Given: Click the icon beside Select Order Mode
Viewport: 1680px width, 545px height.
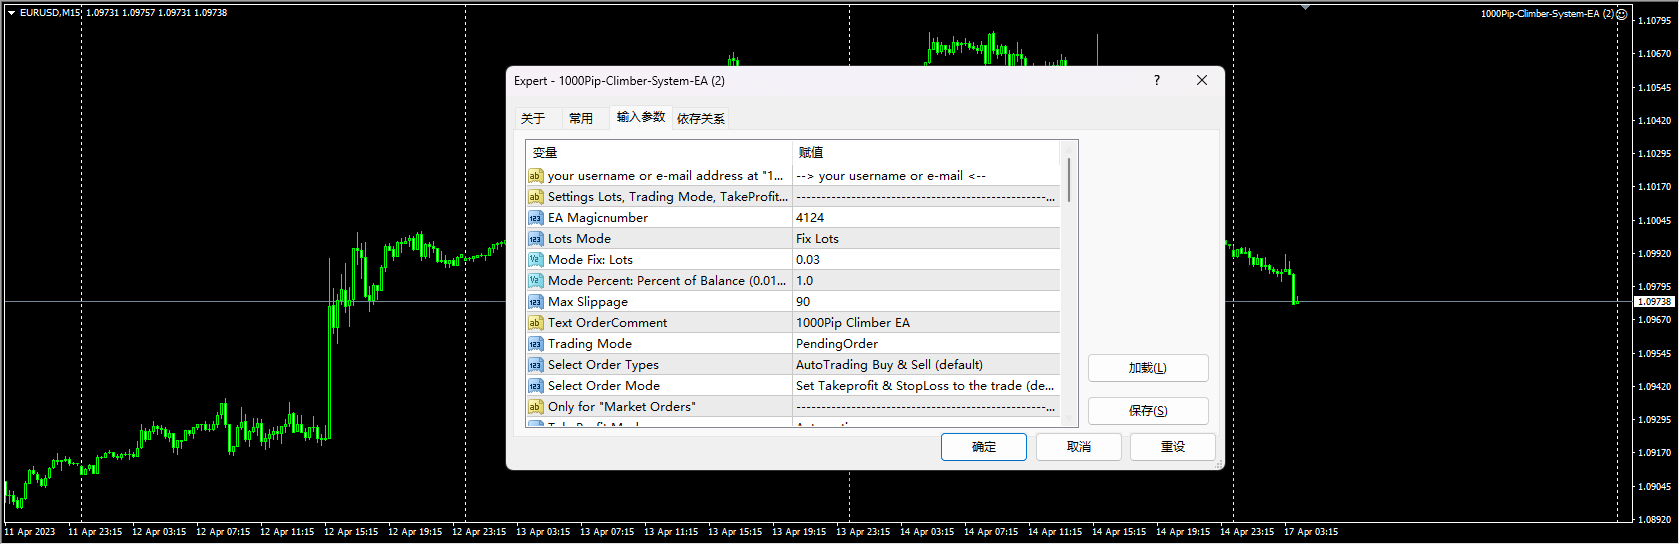Looking at the screenshot, I should 535,386.
